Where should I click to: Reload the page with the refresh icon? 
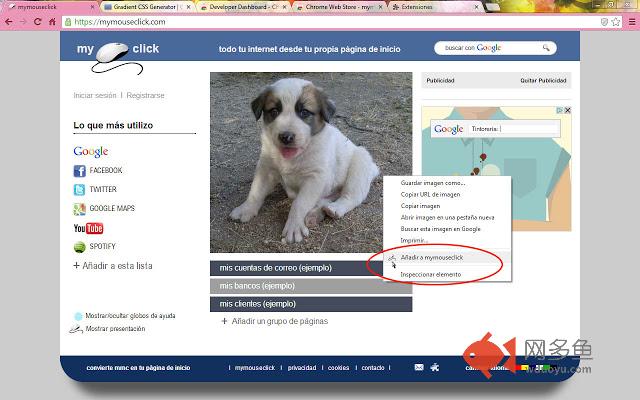pyautogui.click(x=38, y=22)
